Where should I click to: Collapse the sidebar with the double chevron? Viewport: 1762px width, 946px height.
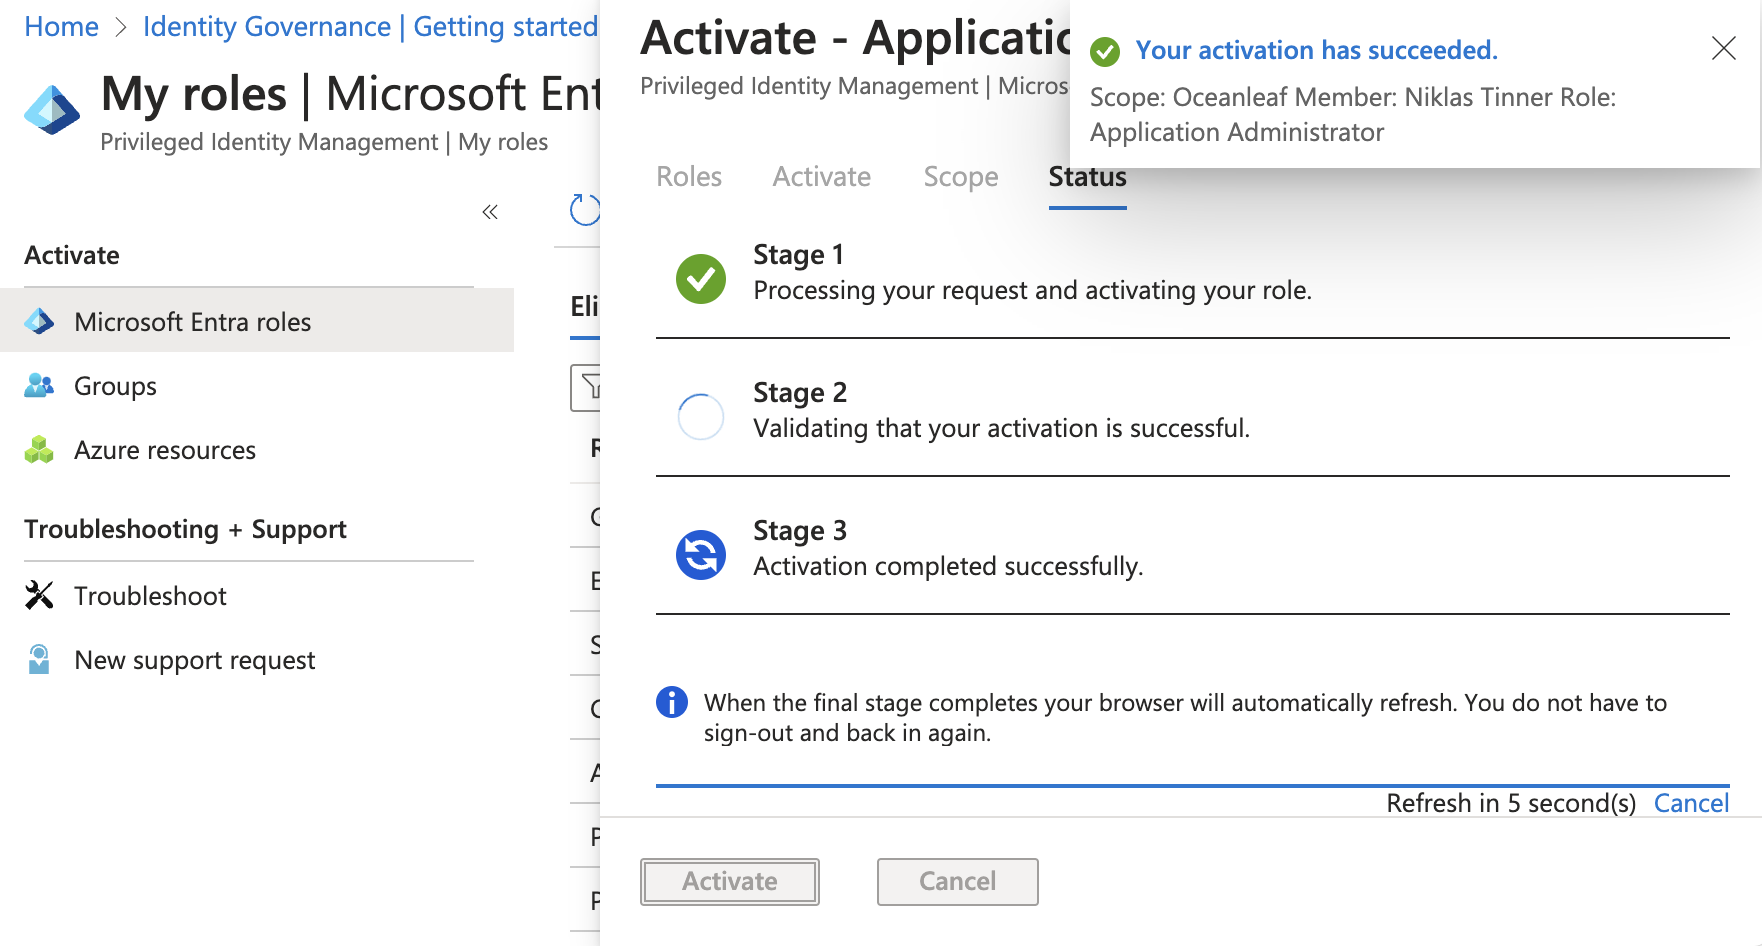point(490,212)
